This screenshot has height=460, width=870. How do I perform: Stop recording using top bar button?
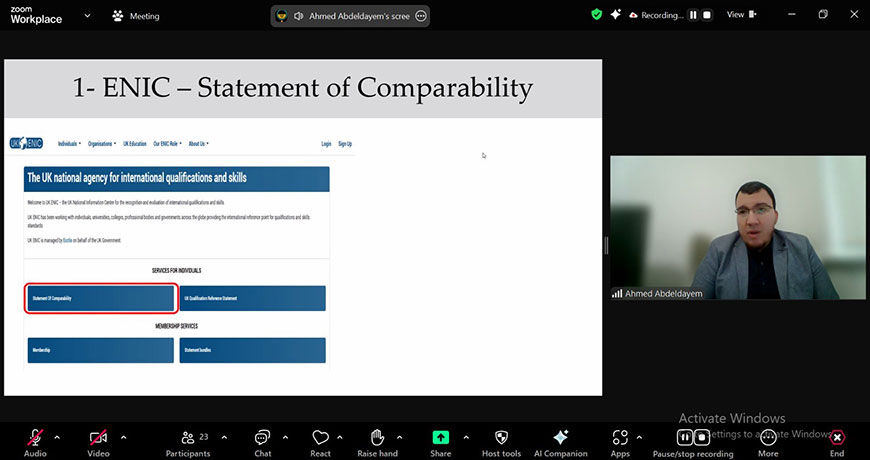click(x=707, y=16)
